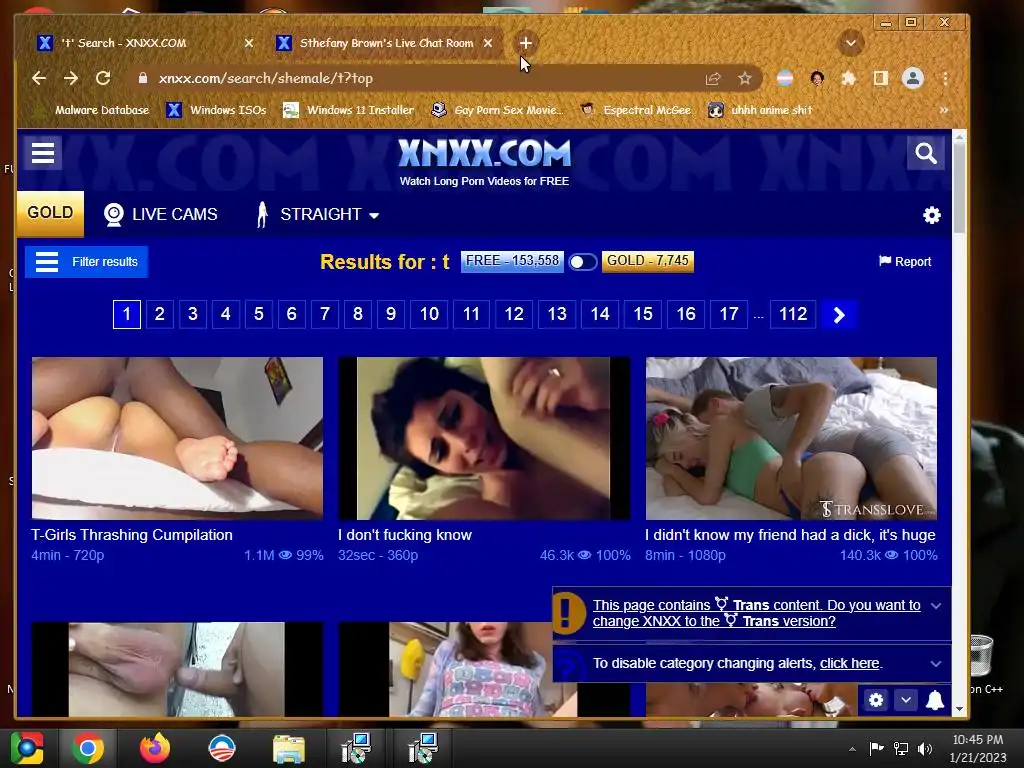Click the down chevron beside the bell
Image resolution: width=1024 pixels, height=768 pixels.
tap(906, 700)
